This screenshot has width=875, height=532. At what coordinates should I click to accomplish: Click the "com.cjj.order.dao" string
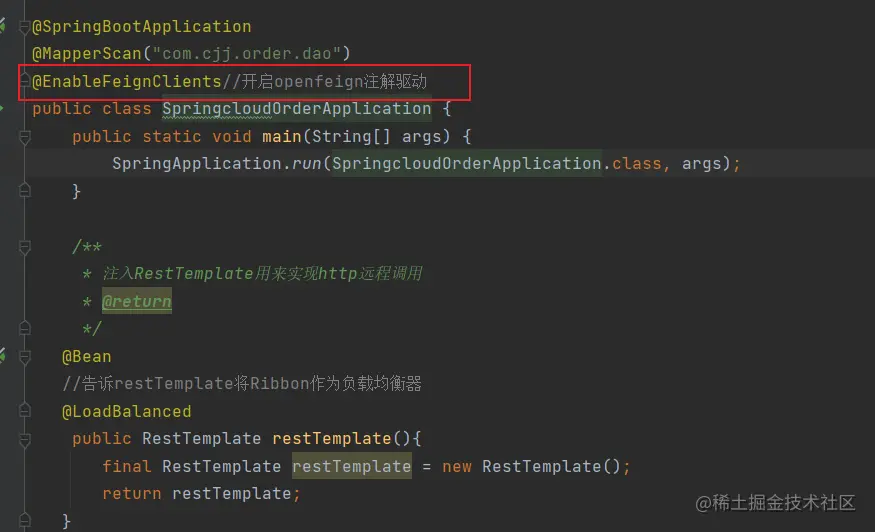247,54
